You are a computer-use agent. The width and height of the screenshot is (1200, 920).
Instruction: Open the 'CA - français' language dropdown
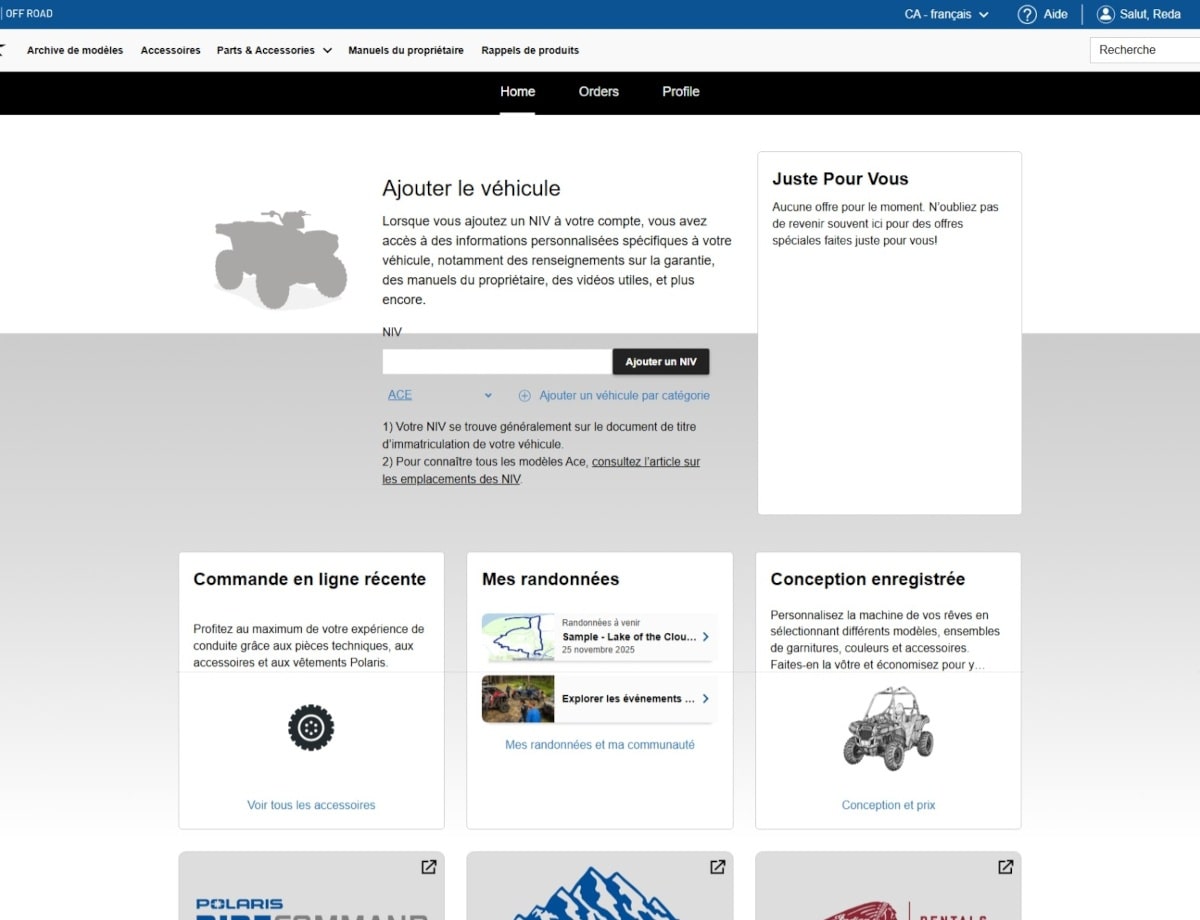pyautogui.click(x=944, y=14)
